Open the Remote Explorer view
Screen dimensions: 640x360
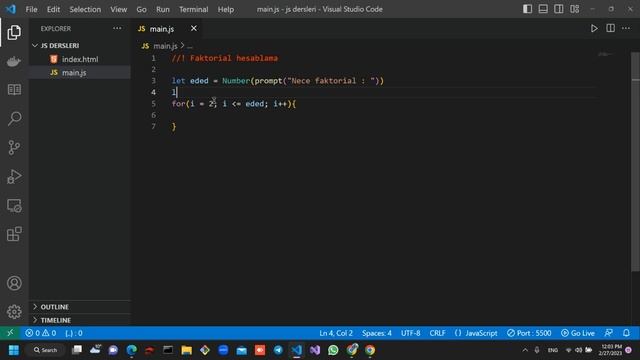pyautogui.click(x=14, y=205)
